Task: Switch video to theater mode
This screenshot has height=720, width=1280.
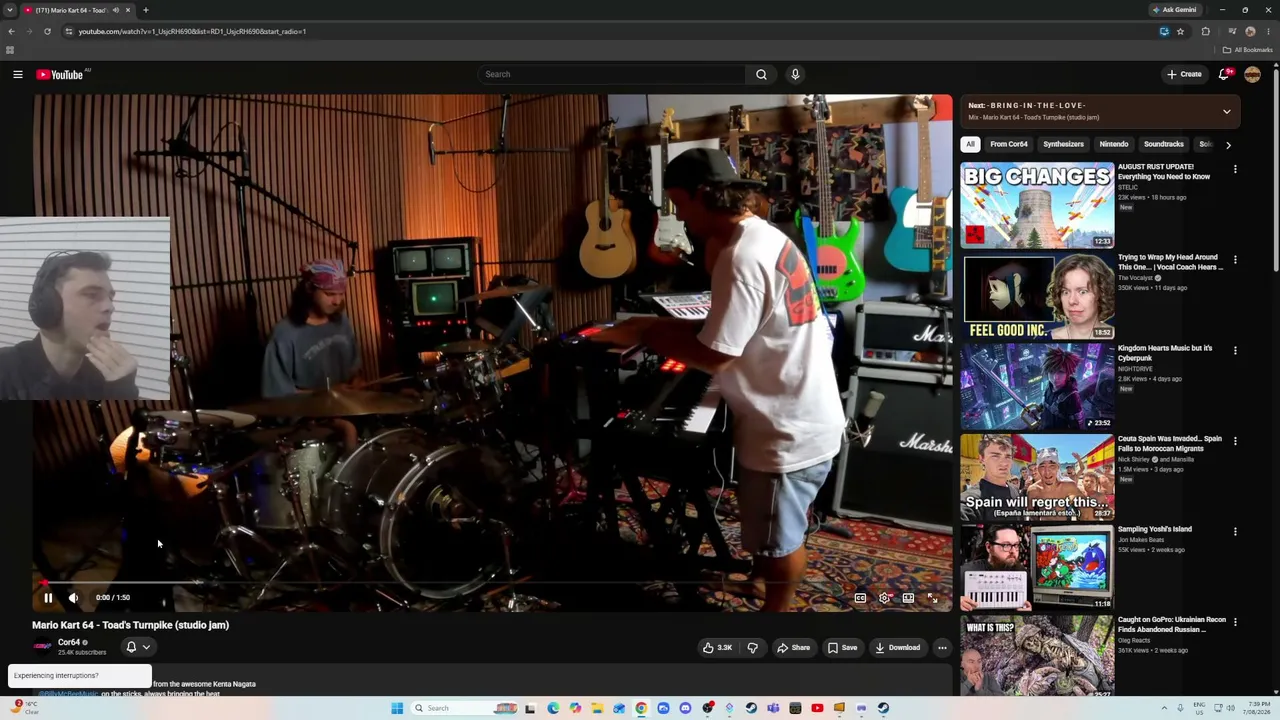Action: (x=908, y=598)
